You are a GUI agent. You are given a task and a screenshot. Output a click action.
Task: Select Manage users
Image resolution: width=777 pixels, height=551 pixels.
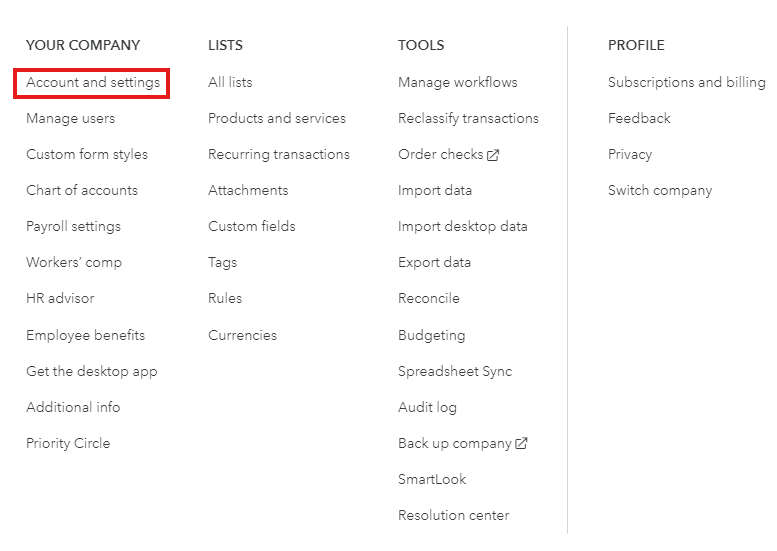[x=70, y=118]
